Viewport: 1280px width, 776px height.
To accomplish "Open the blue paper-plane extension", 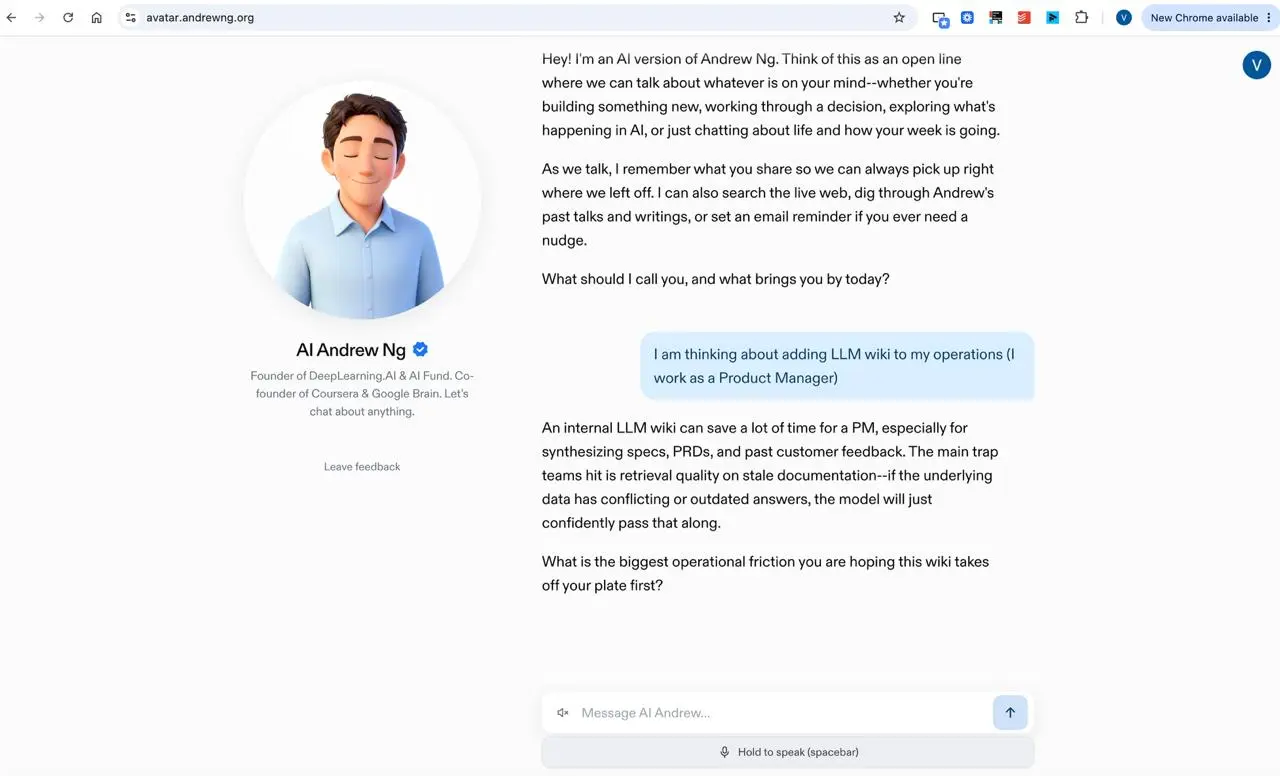I will (x=1052, y=18).
